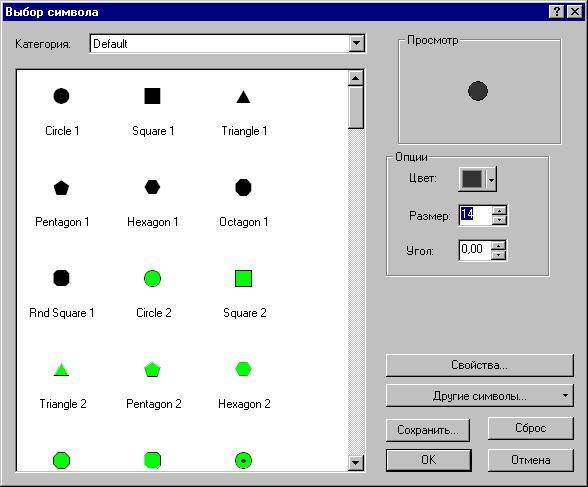Image resolution: width=588 pixels, height=487 pixels.
Task: Select the green Pentagon 2 symbol
Action: (x=152, y=369)
